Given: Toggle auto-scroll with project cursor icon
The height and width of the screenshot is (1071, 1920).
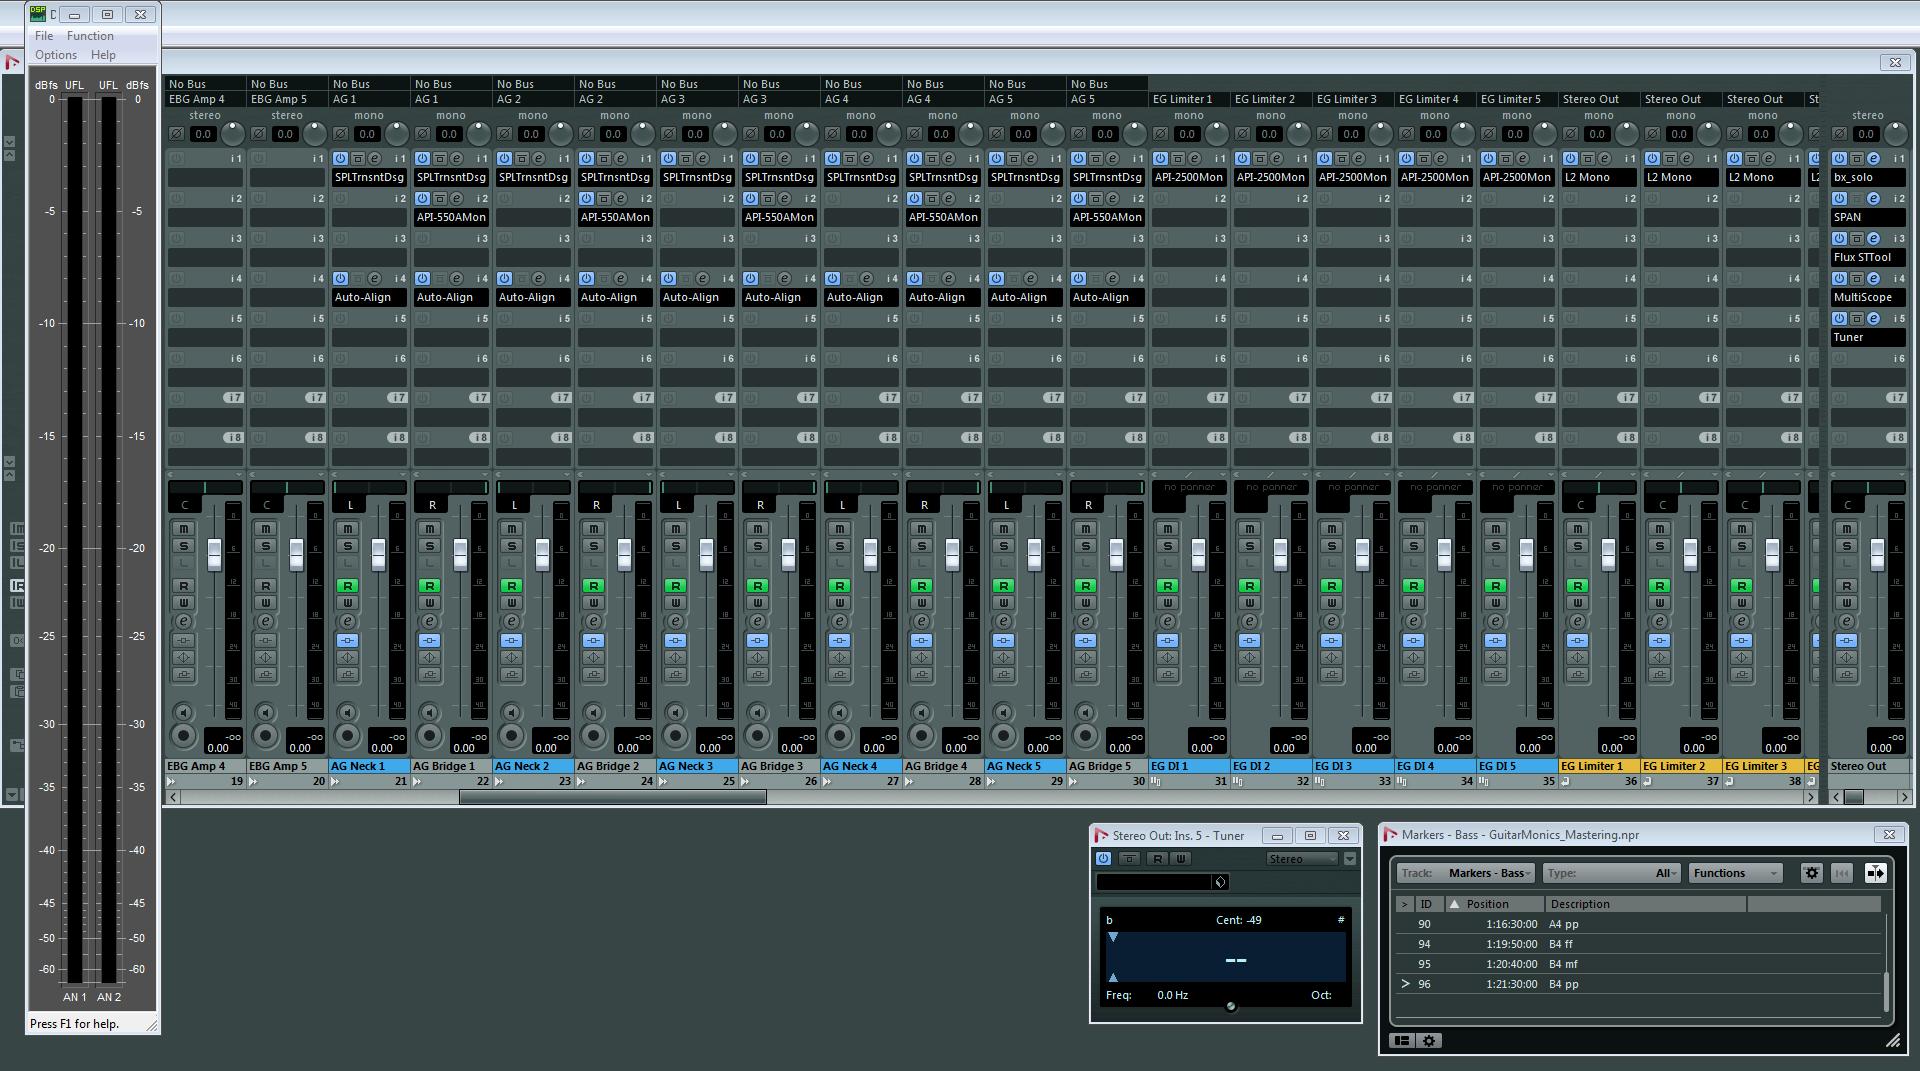Looking at the screenshot, I should 1875,873.
